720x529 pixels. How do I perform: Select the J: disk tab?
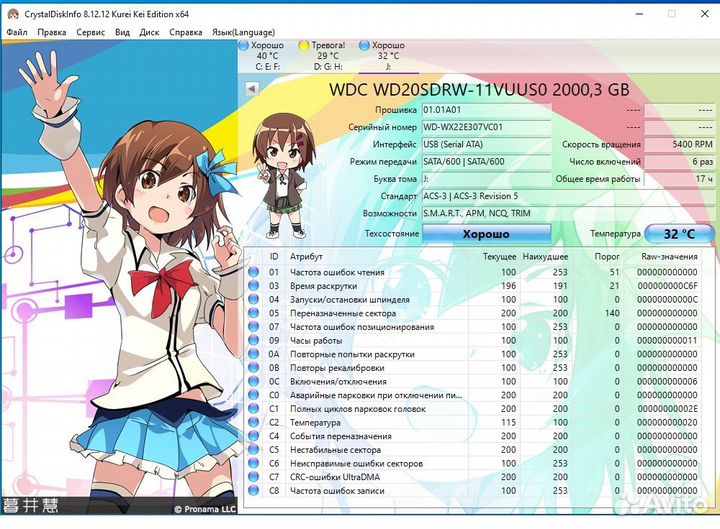click(x=388, y=56)
